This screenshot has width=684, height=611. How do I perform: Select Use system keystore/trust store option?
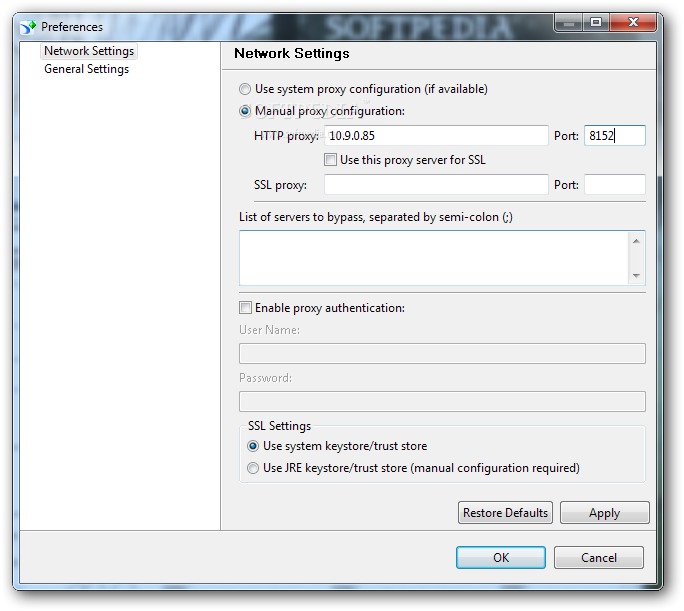pyautogui.click(x=253, y=446)
